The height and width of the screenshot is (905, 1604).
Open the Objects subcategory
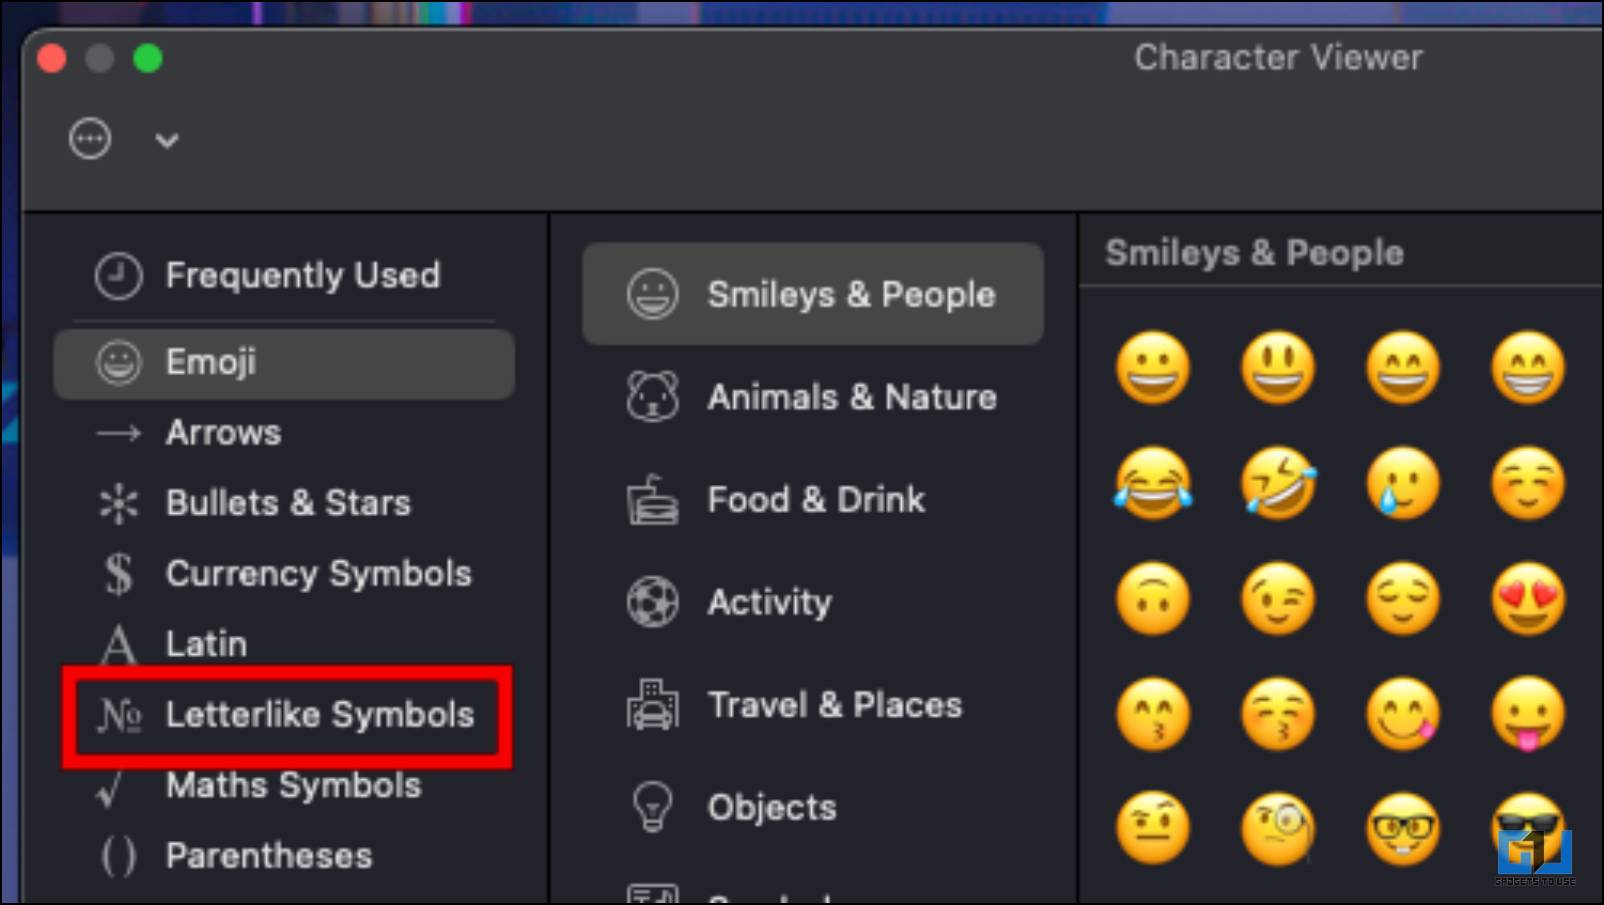813,807
